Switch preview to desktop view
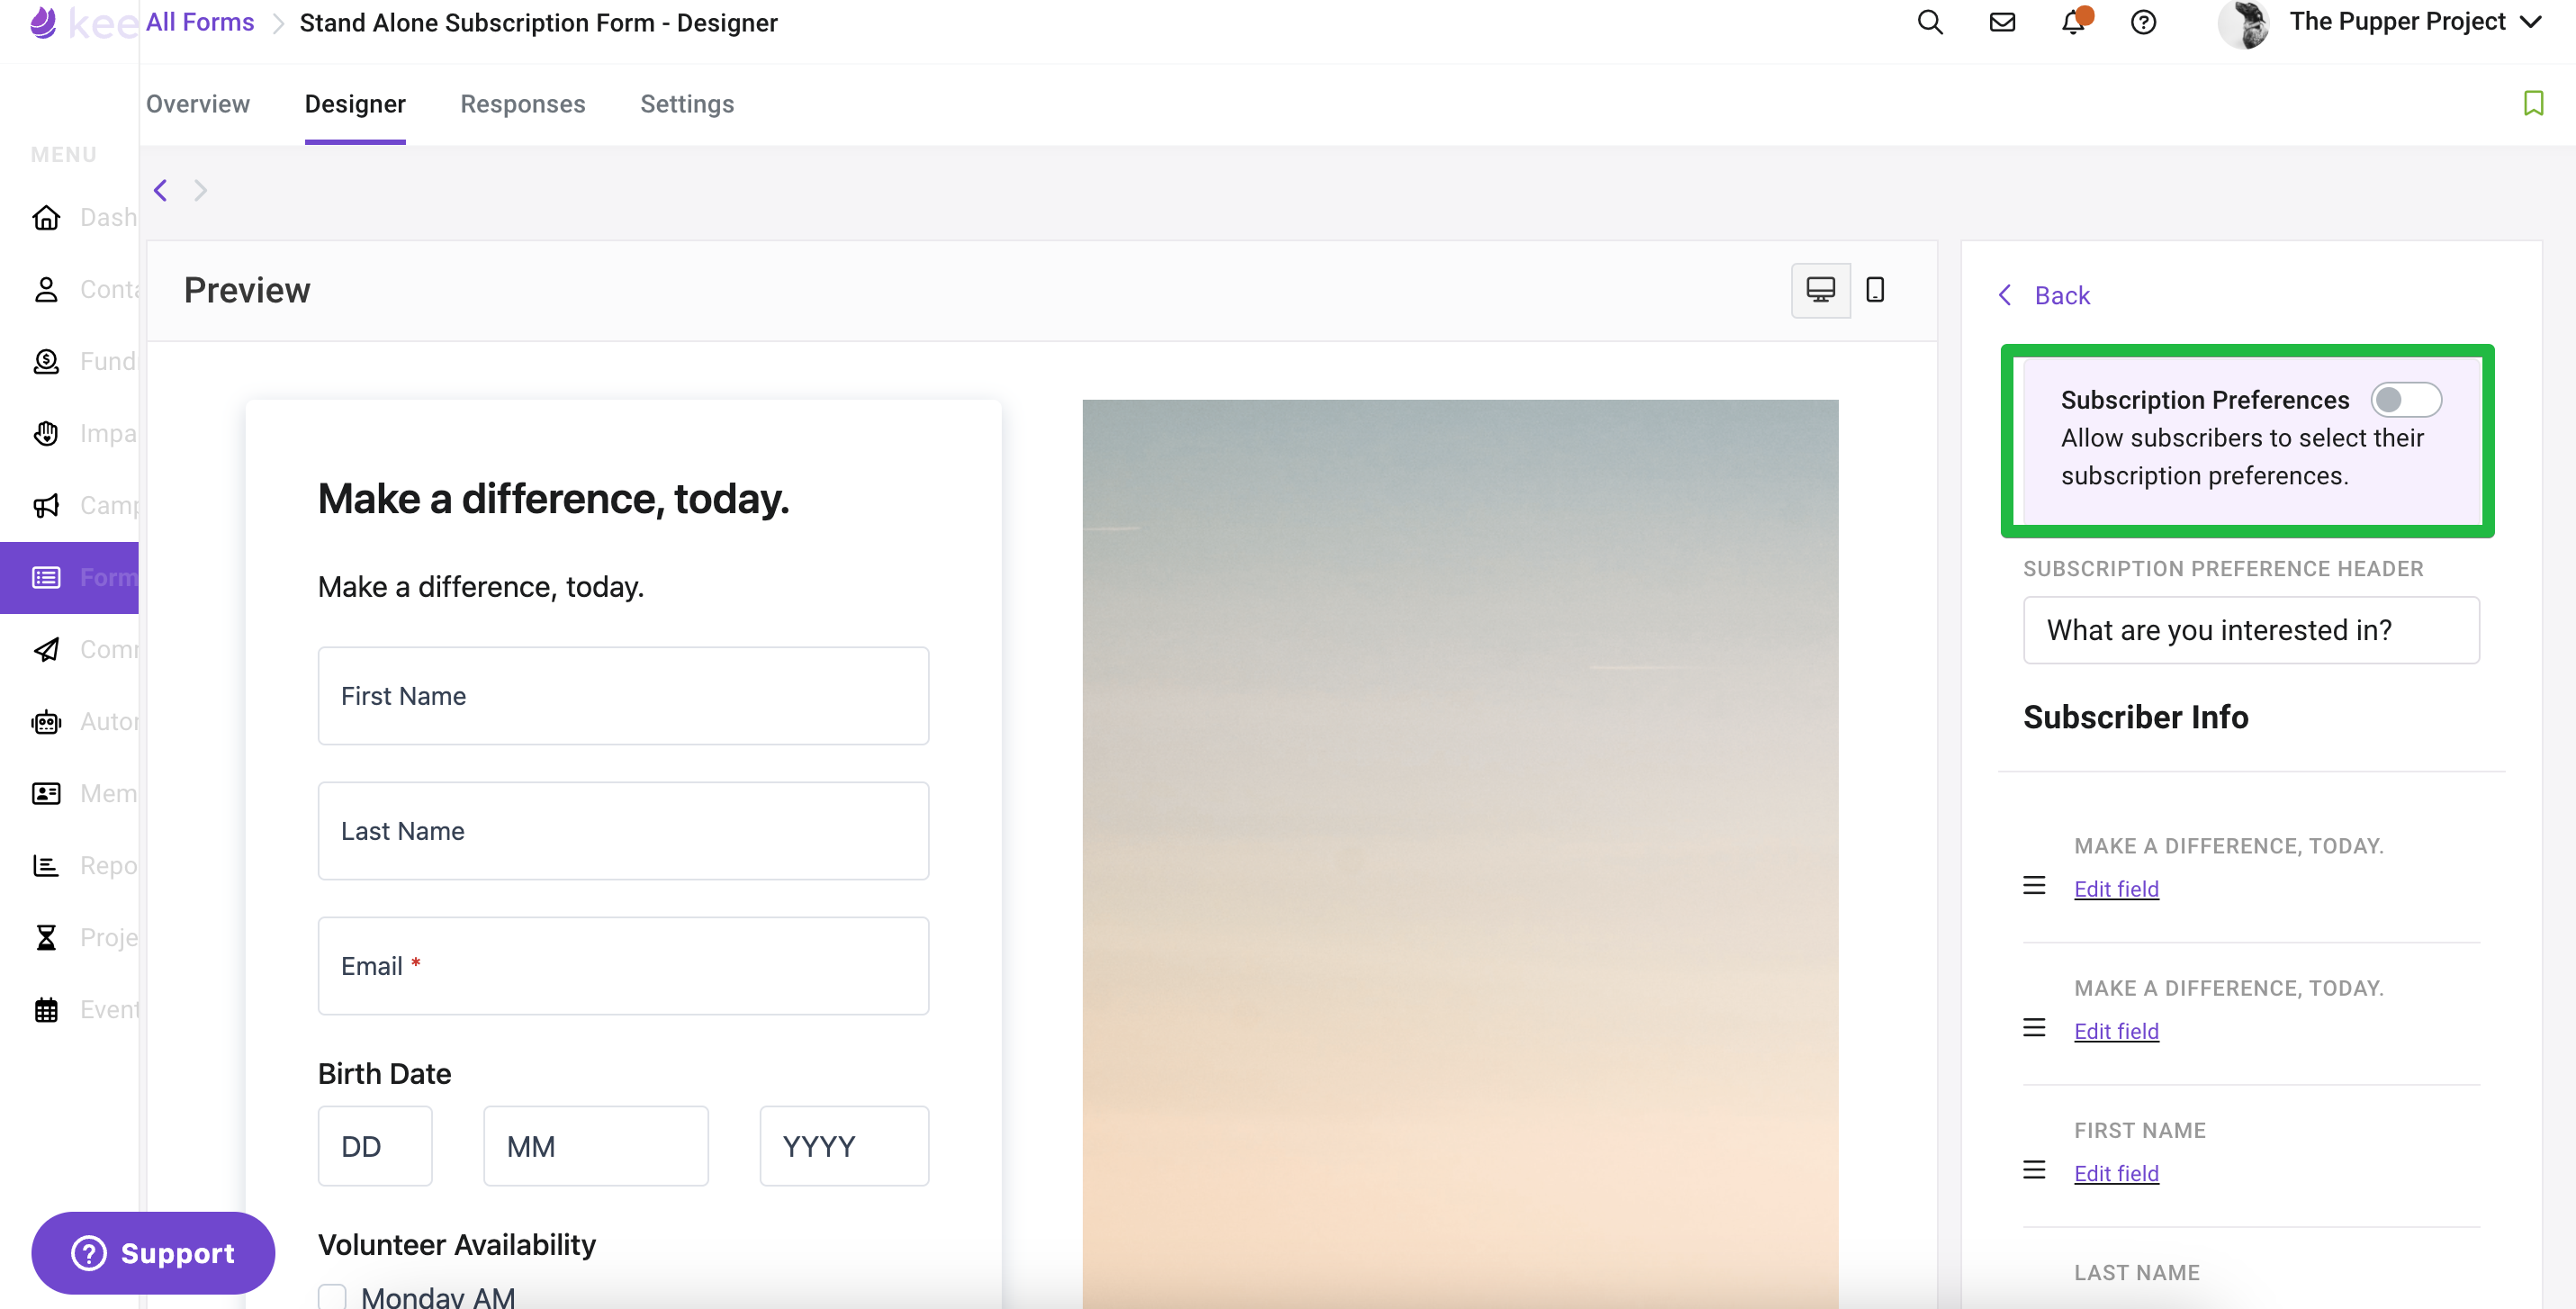Image resolution: width=2576 pixels, height=1309 pixels. [x=1820, y=290]
